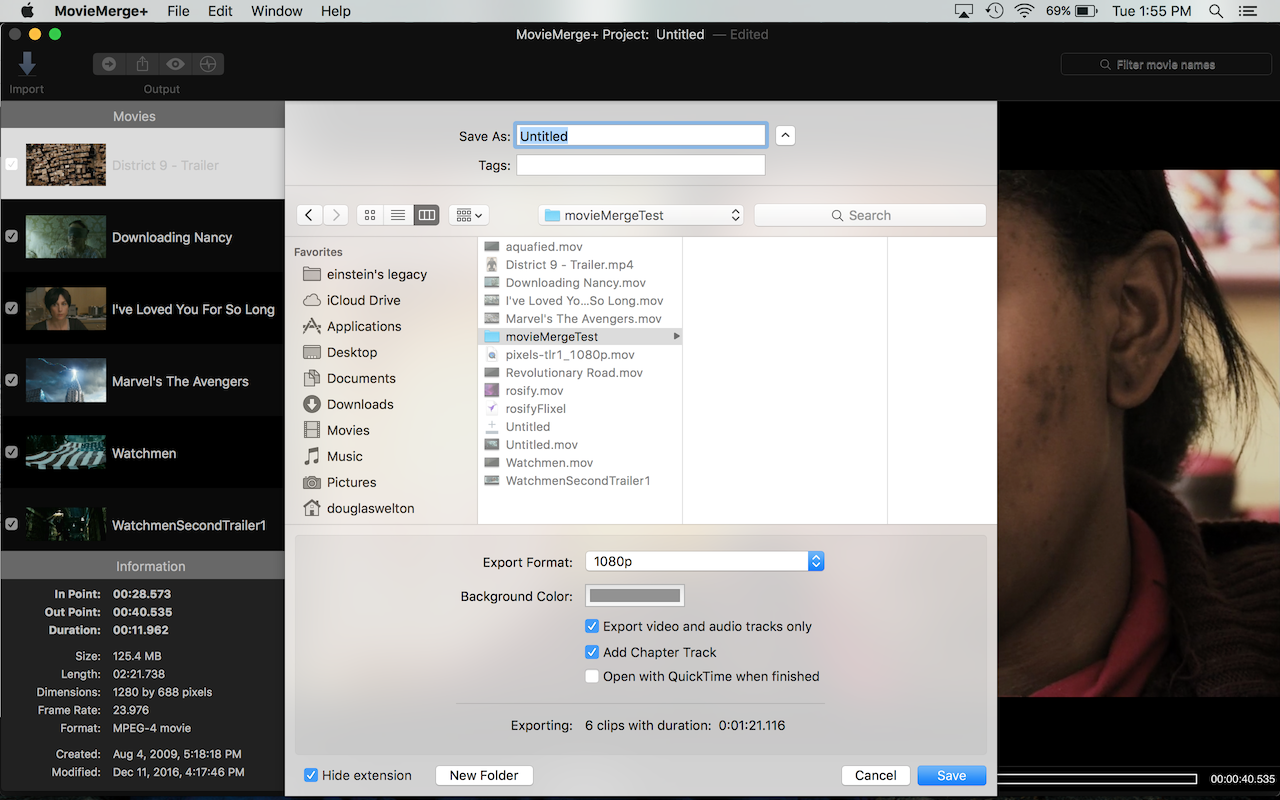1280x800 pixels.
Task: Click the Cancel button
Action: click(x=876, y=775)
